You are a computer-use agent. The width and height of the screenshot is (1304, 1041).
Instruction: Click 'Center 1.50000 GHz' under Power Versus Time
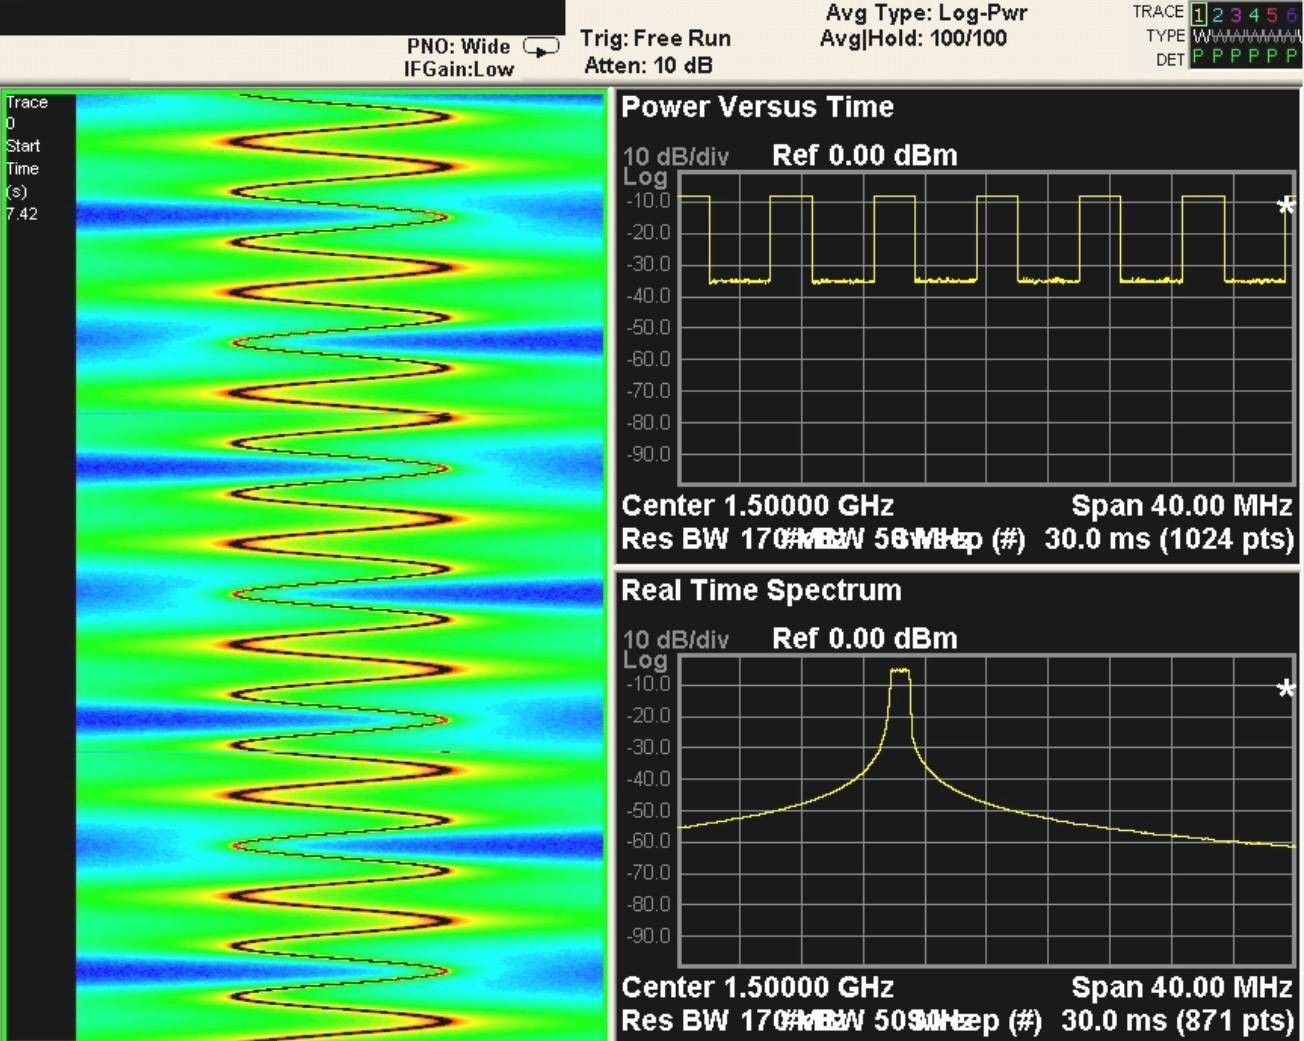tap(757, 505)
